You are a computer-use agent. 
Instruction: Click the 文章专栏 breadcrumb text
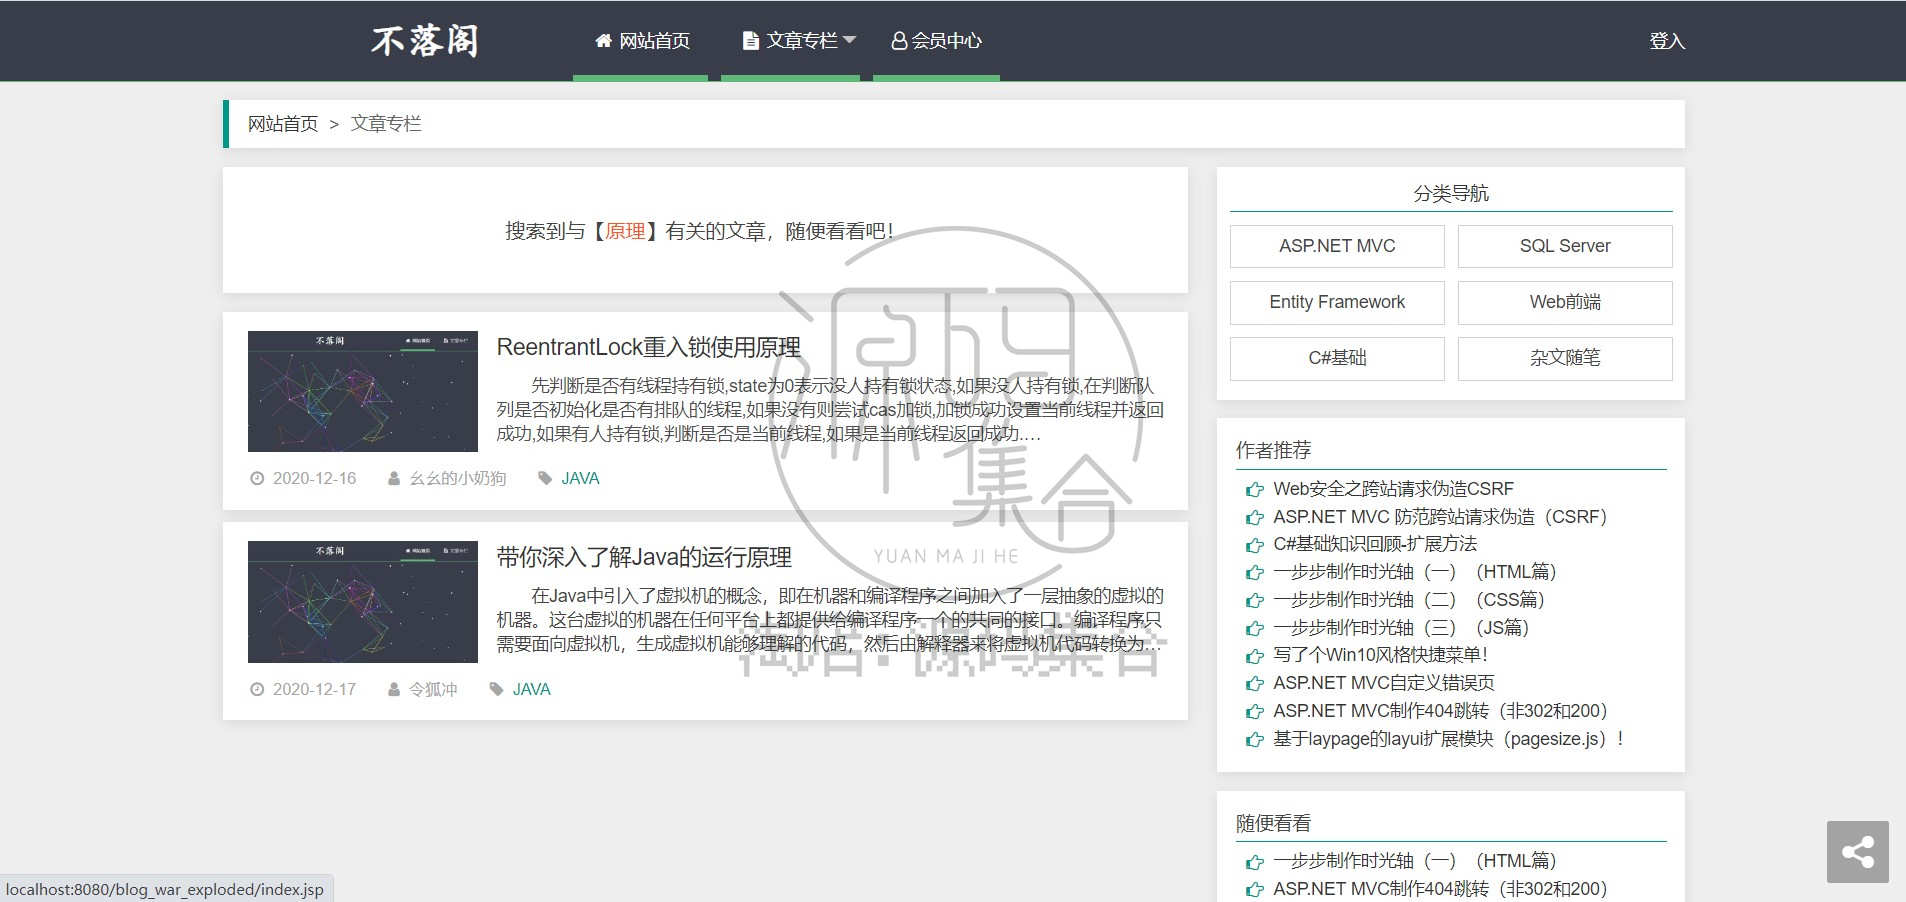tap(386, 124)
